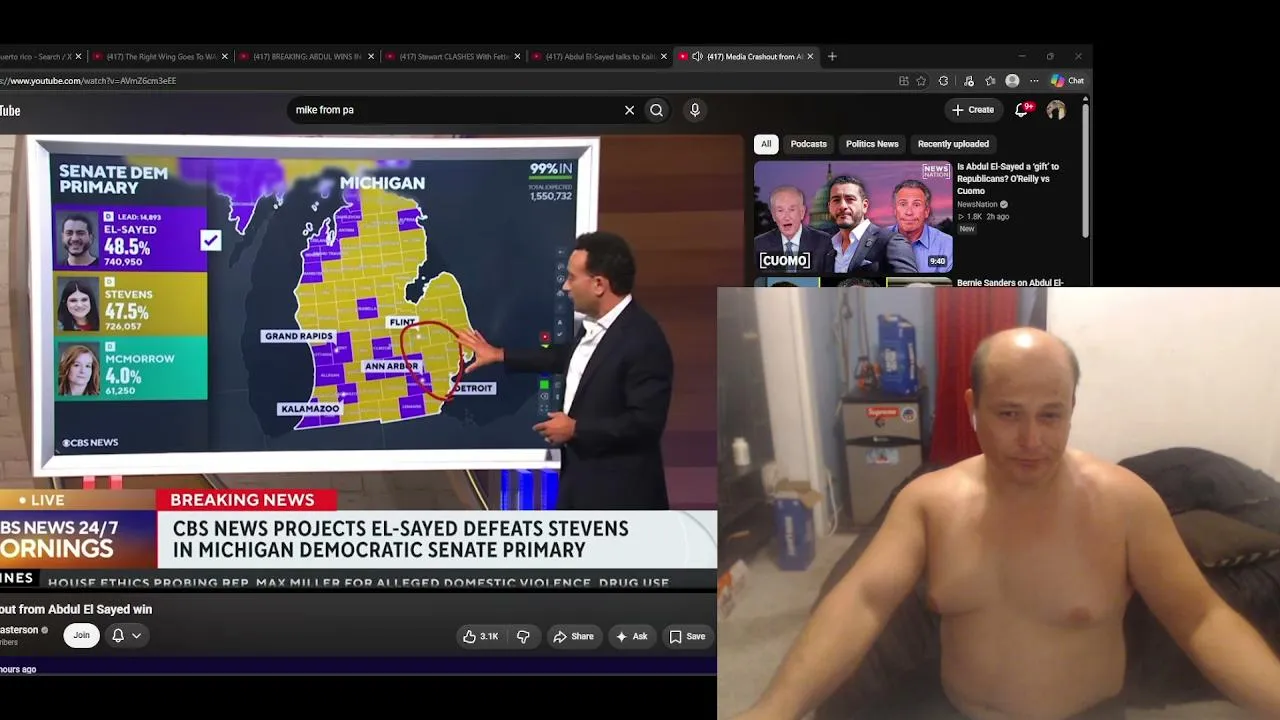The height and width of the screenshot is (720, 1280).
Task: Close the 'Abdul El-Sayed talks to' tab
Action: click(x=663, y=57)
